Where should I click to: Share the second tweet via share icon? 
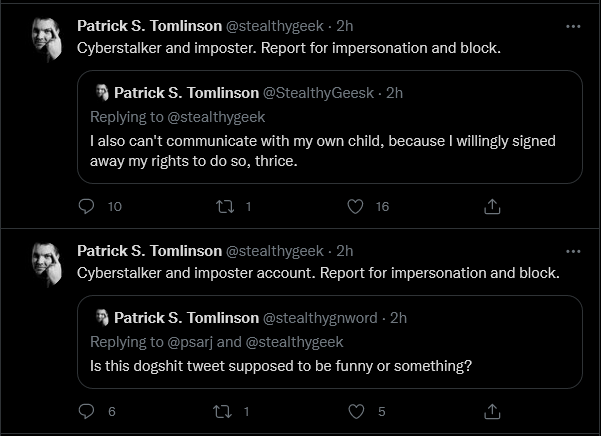tap(492, 412)
